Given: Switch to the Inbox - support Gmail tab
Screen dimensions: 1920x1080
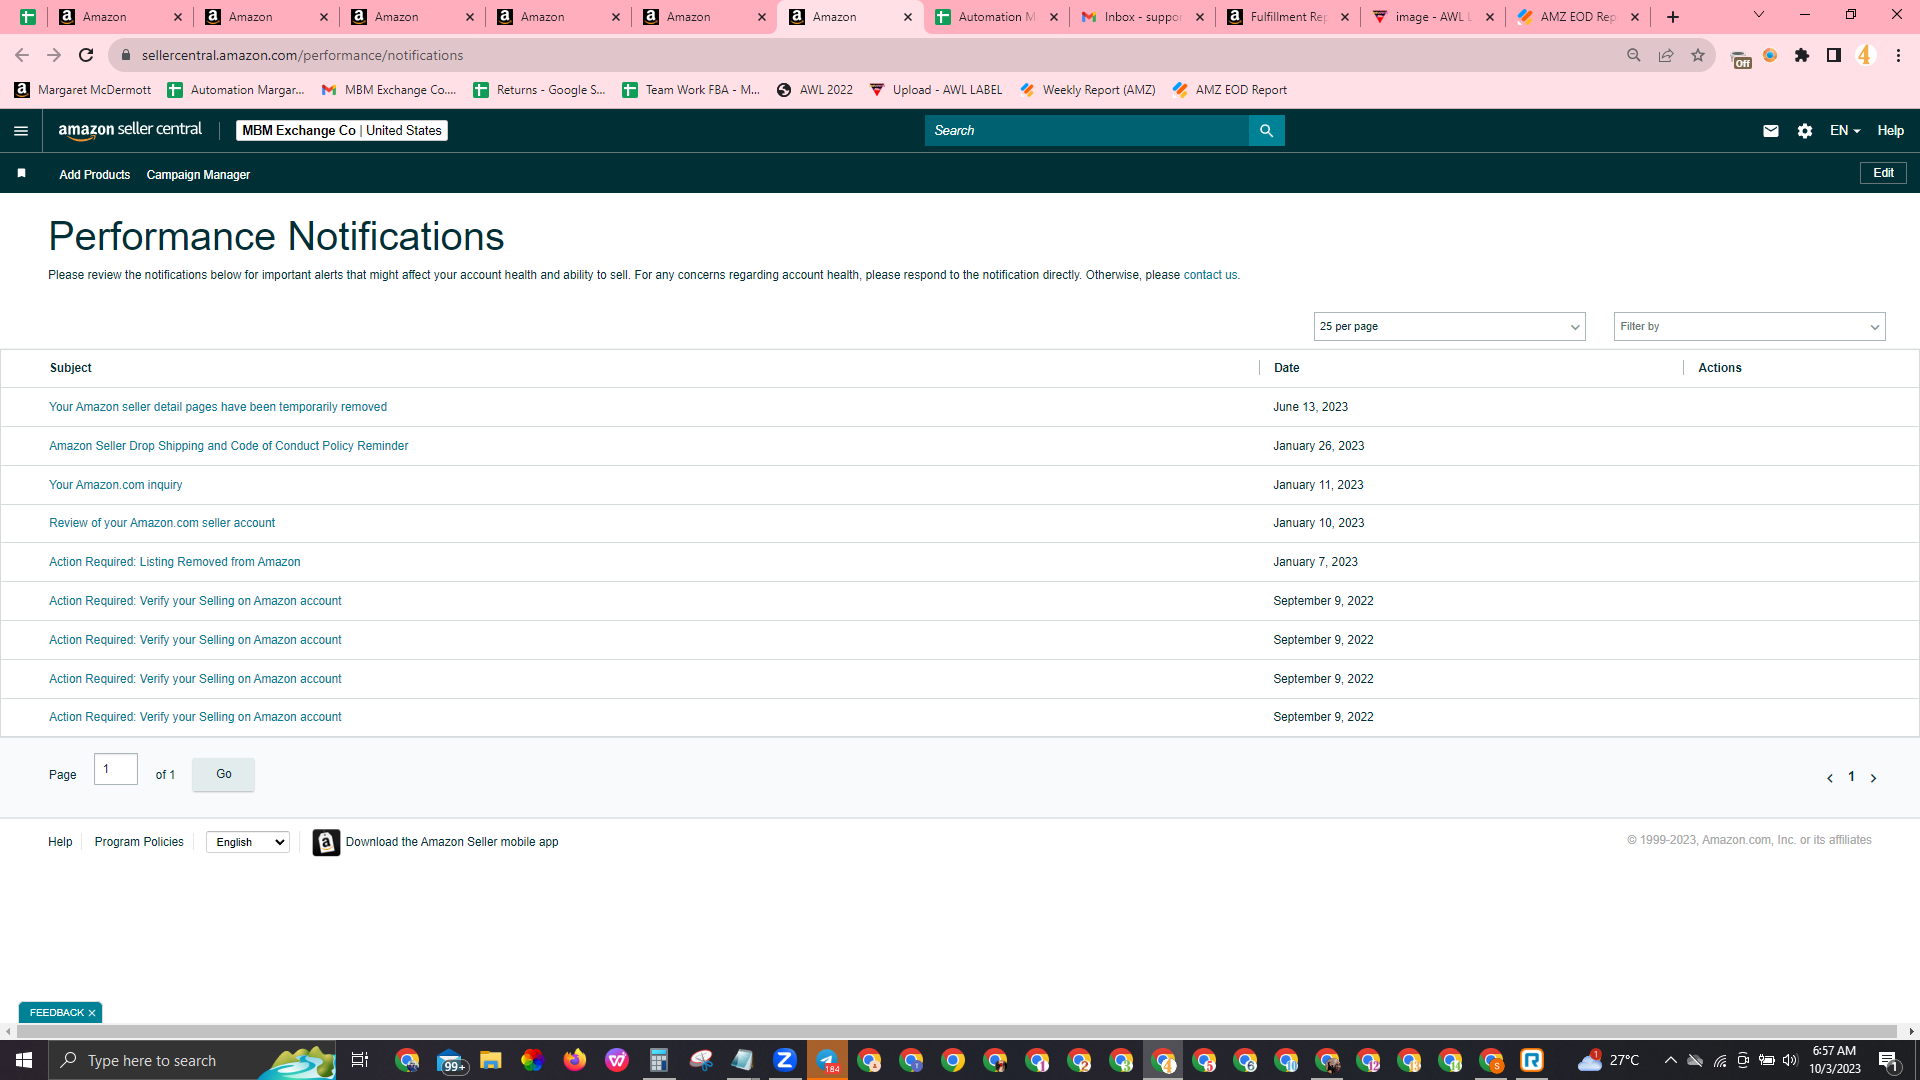Looking at the screenshot, I should [x=1142, y=17].
